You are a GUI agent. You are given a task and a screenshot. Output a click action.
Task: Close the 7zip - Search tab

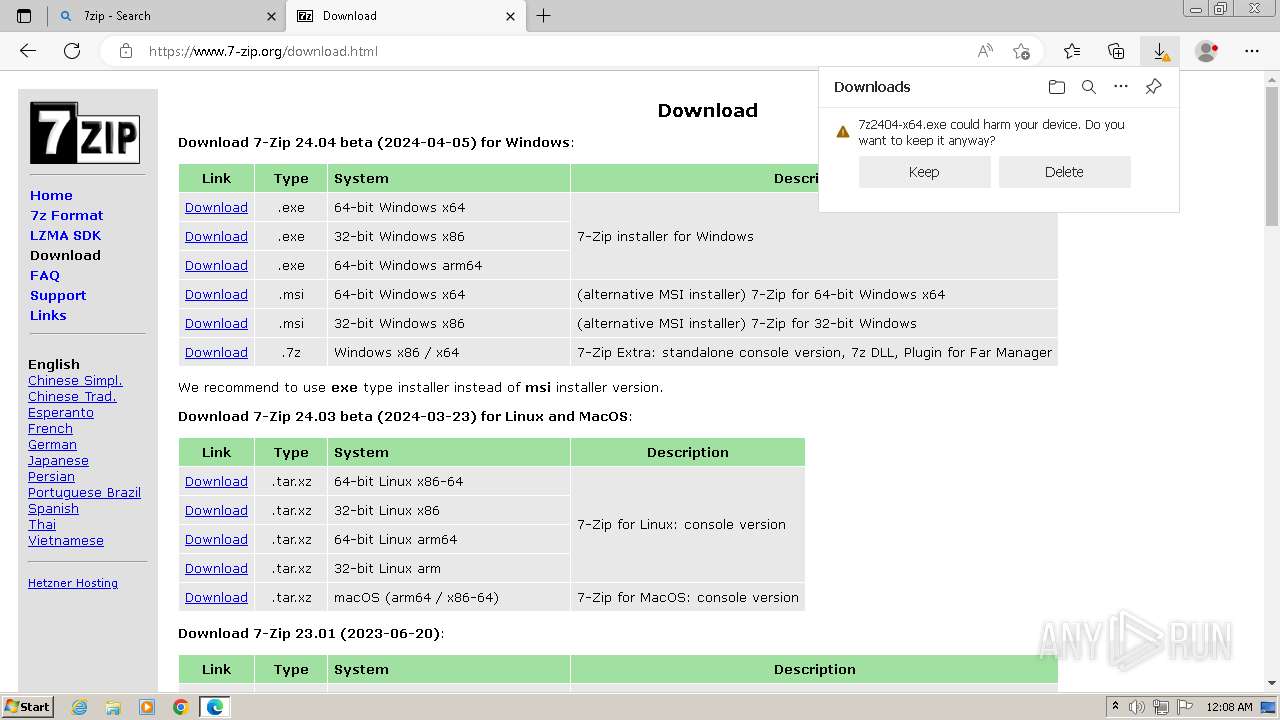(271, 16)
